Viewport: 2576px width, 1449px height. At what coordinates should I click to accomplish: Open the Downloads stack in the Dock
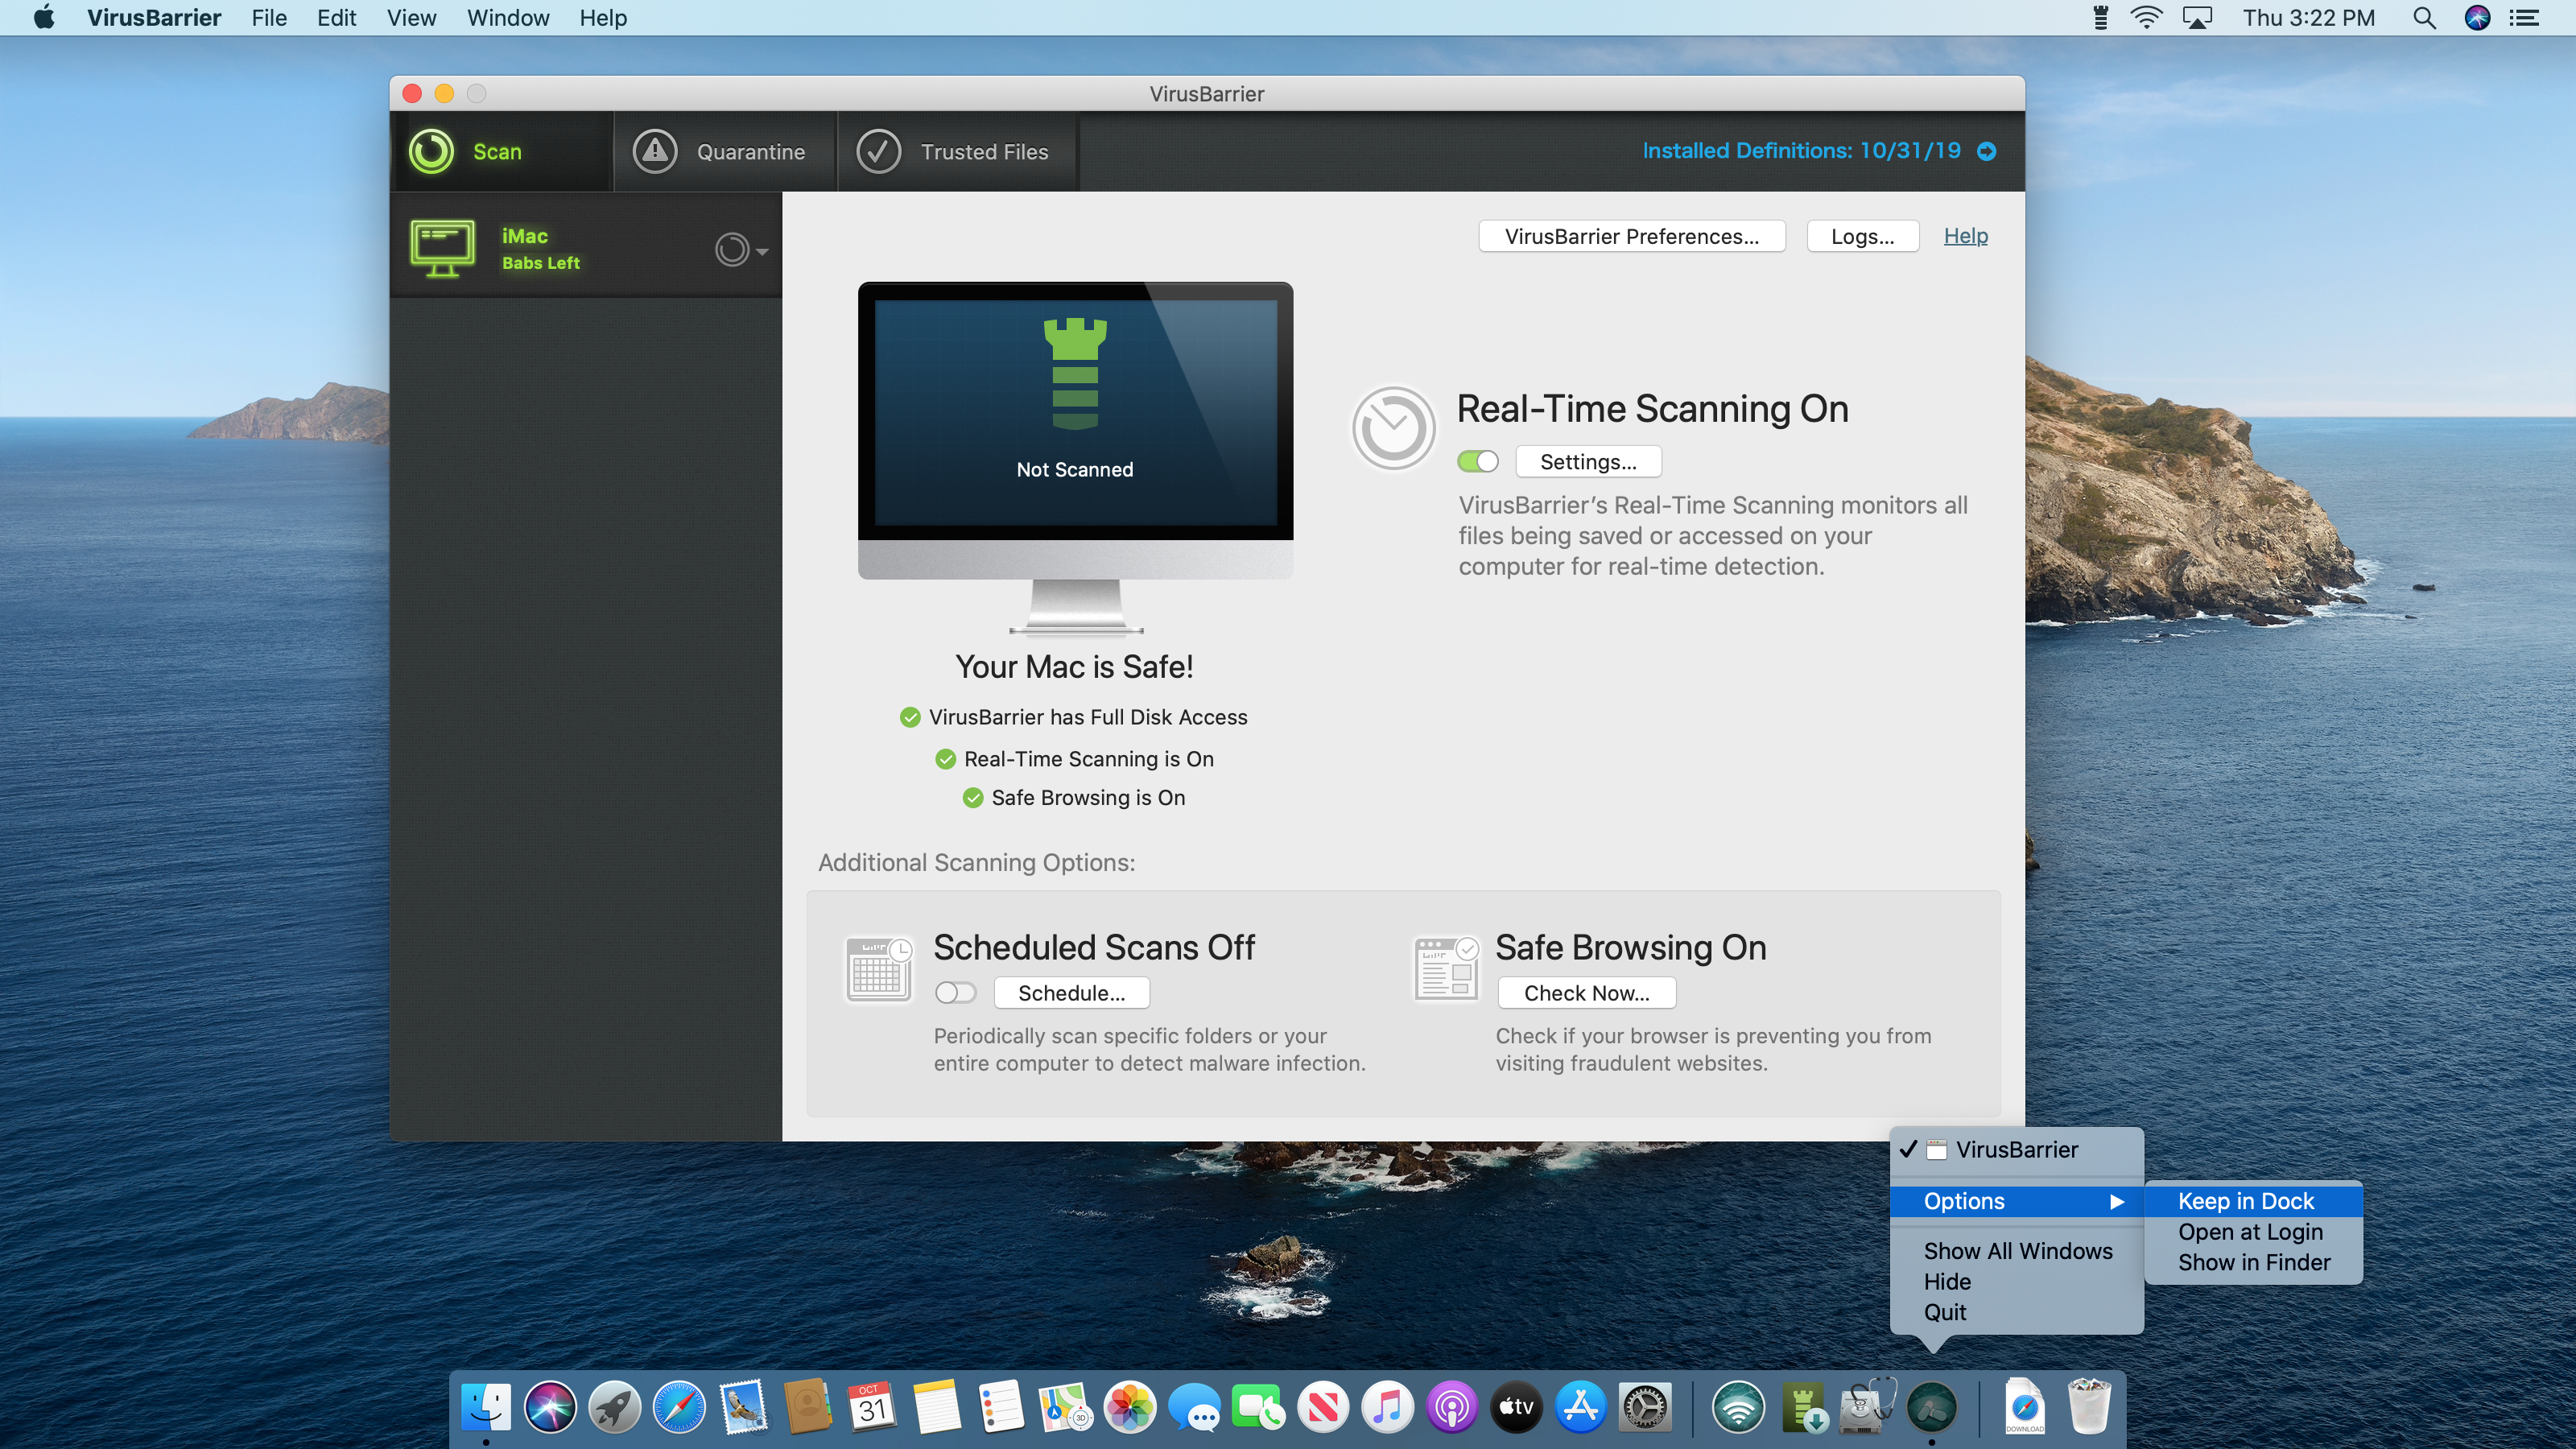point(2024,1407)
